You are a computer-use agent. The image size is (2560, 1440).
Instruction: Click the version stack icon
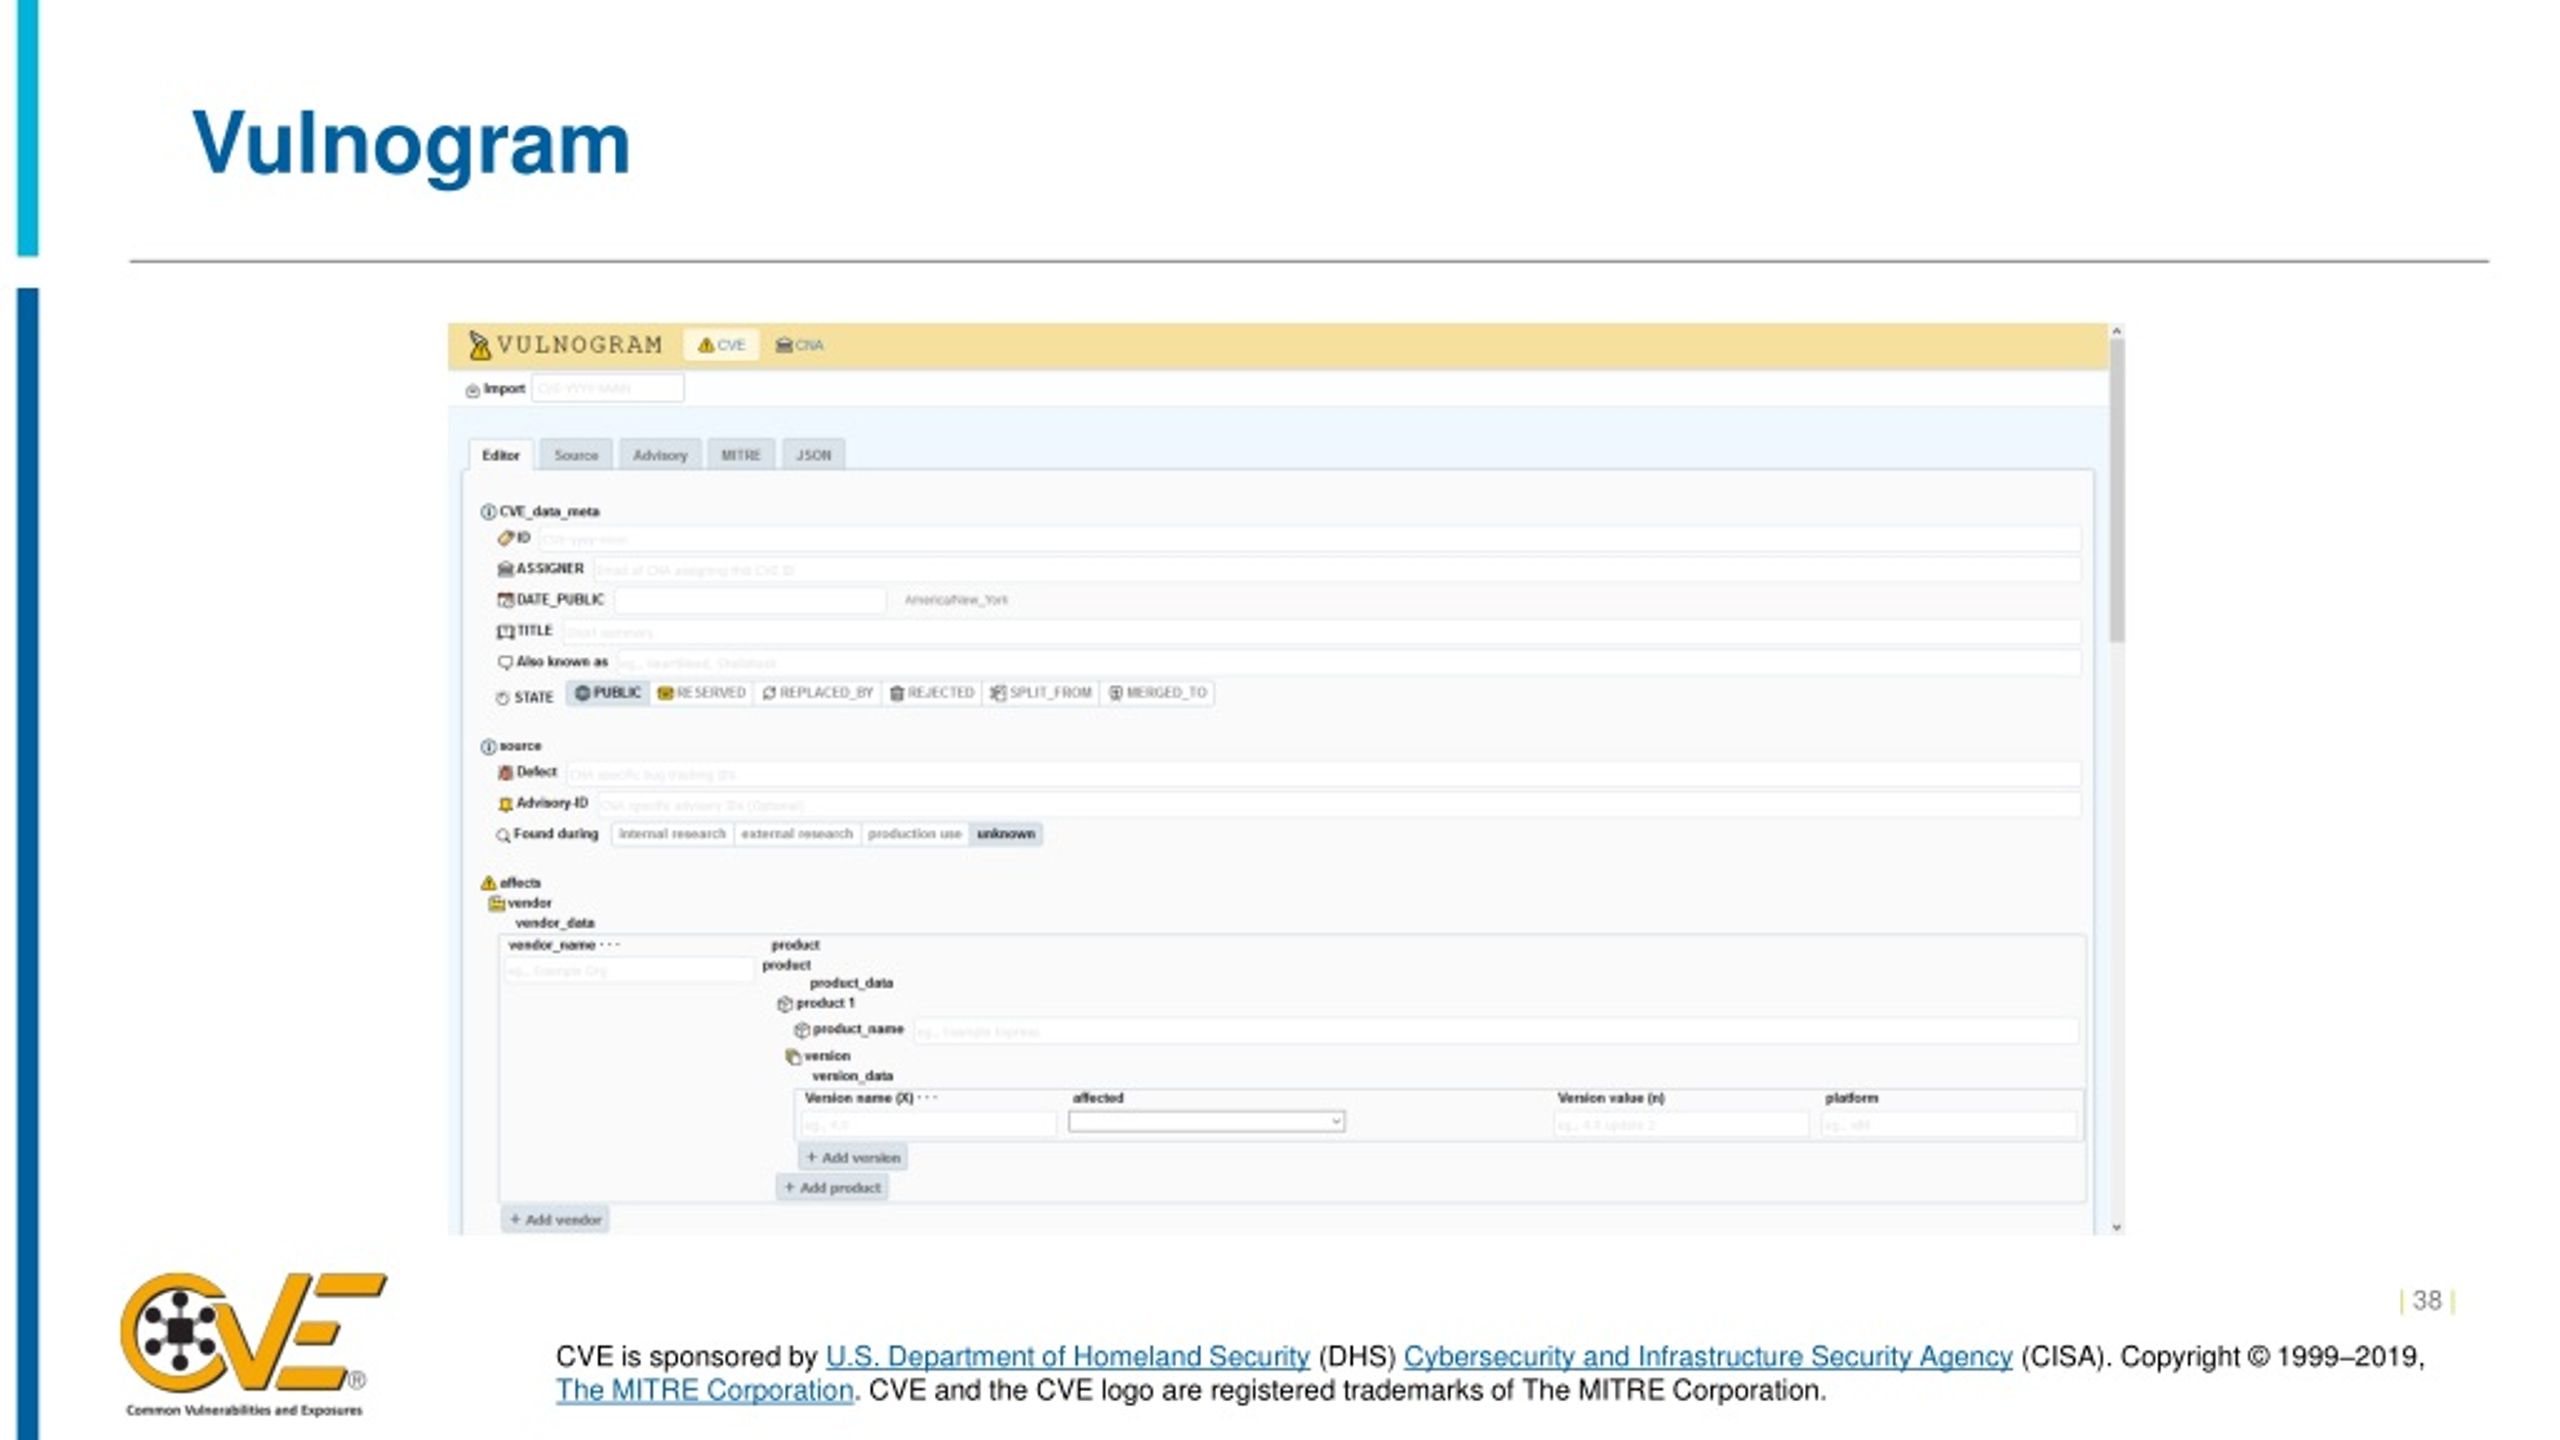click(793, 1057)
